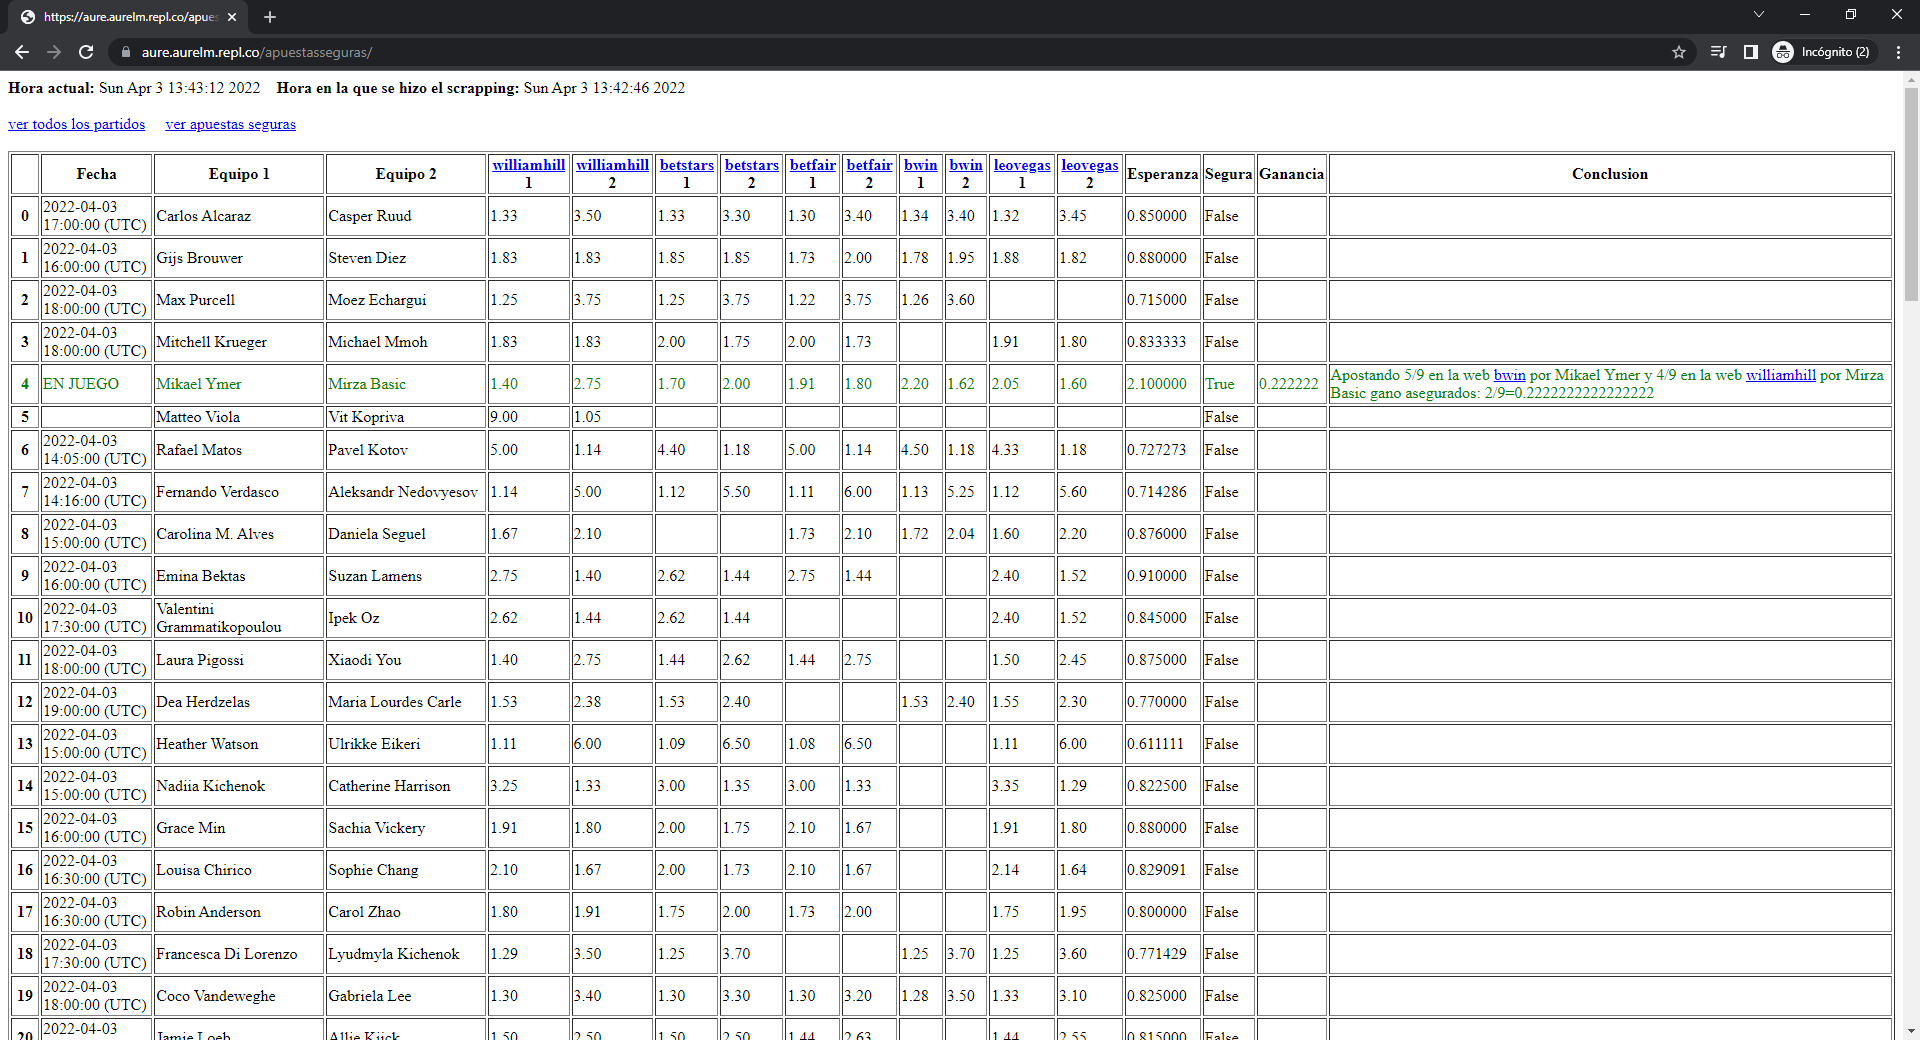1920x1040 pixels.
Task: Click the vertical scrollbar thumb
Action: coord(1911,195)
